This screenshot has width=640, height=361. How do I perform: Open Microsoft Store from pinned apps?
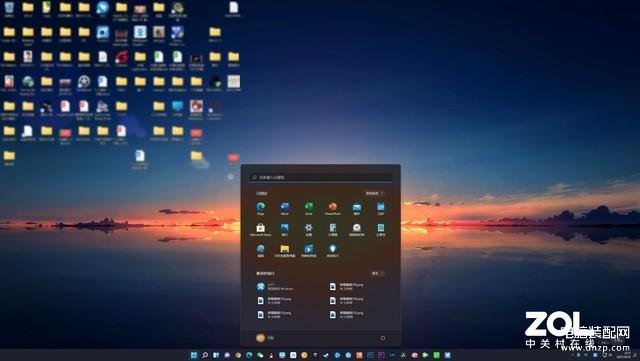coord(260,230)
